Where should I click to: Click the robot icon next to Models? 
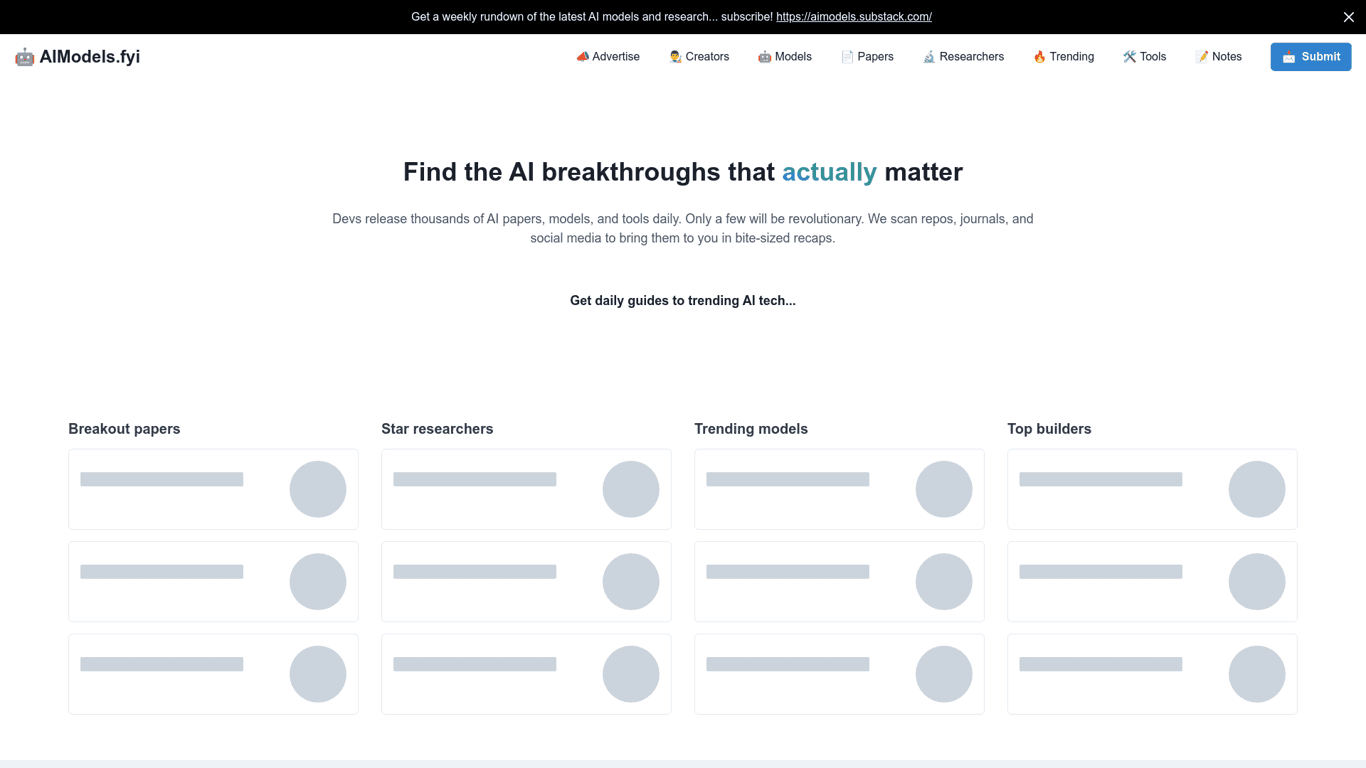click(x=764, y=57)
